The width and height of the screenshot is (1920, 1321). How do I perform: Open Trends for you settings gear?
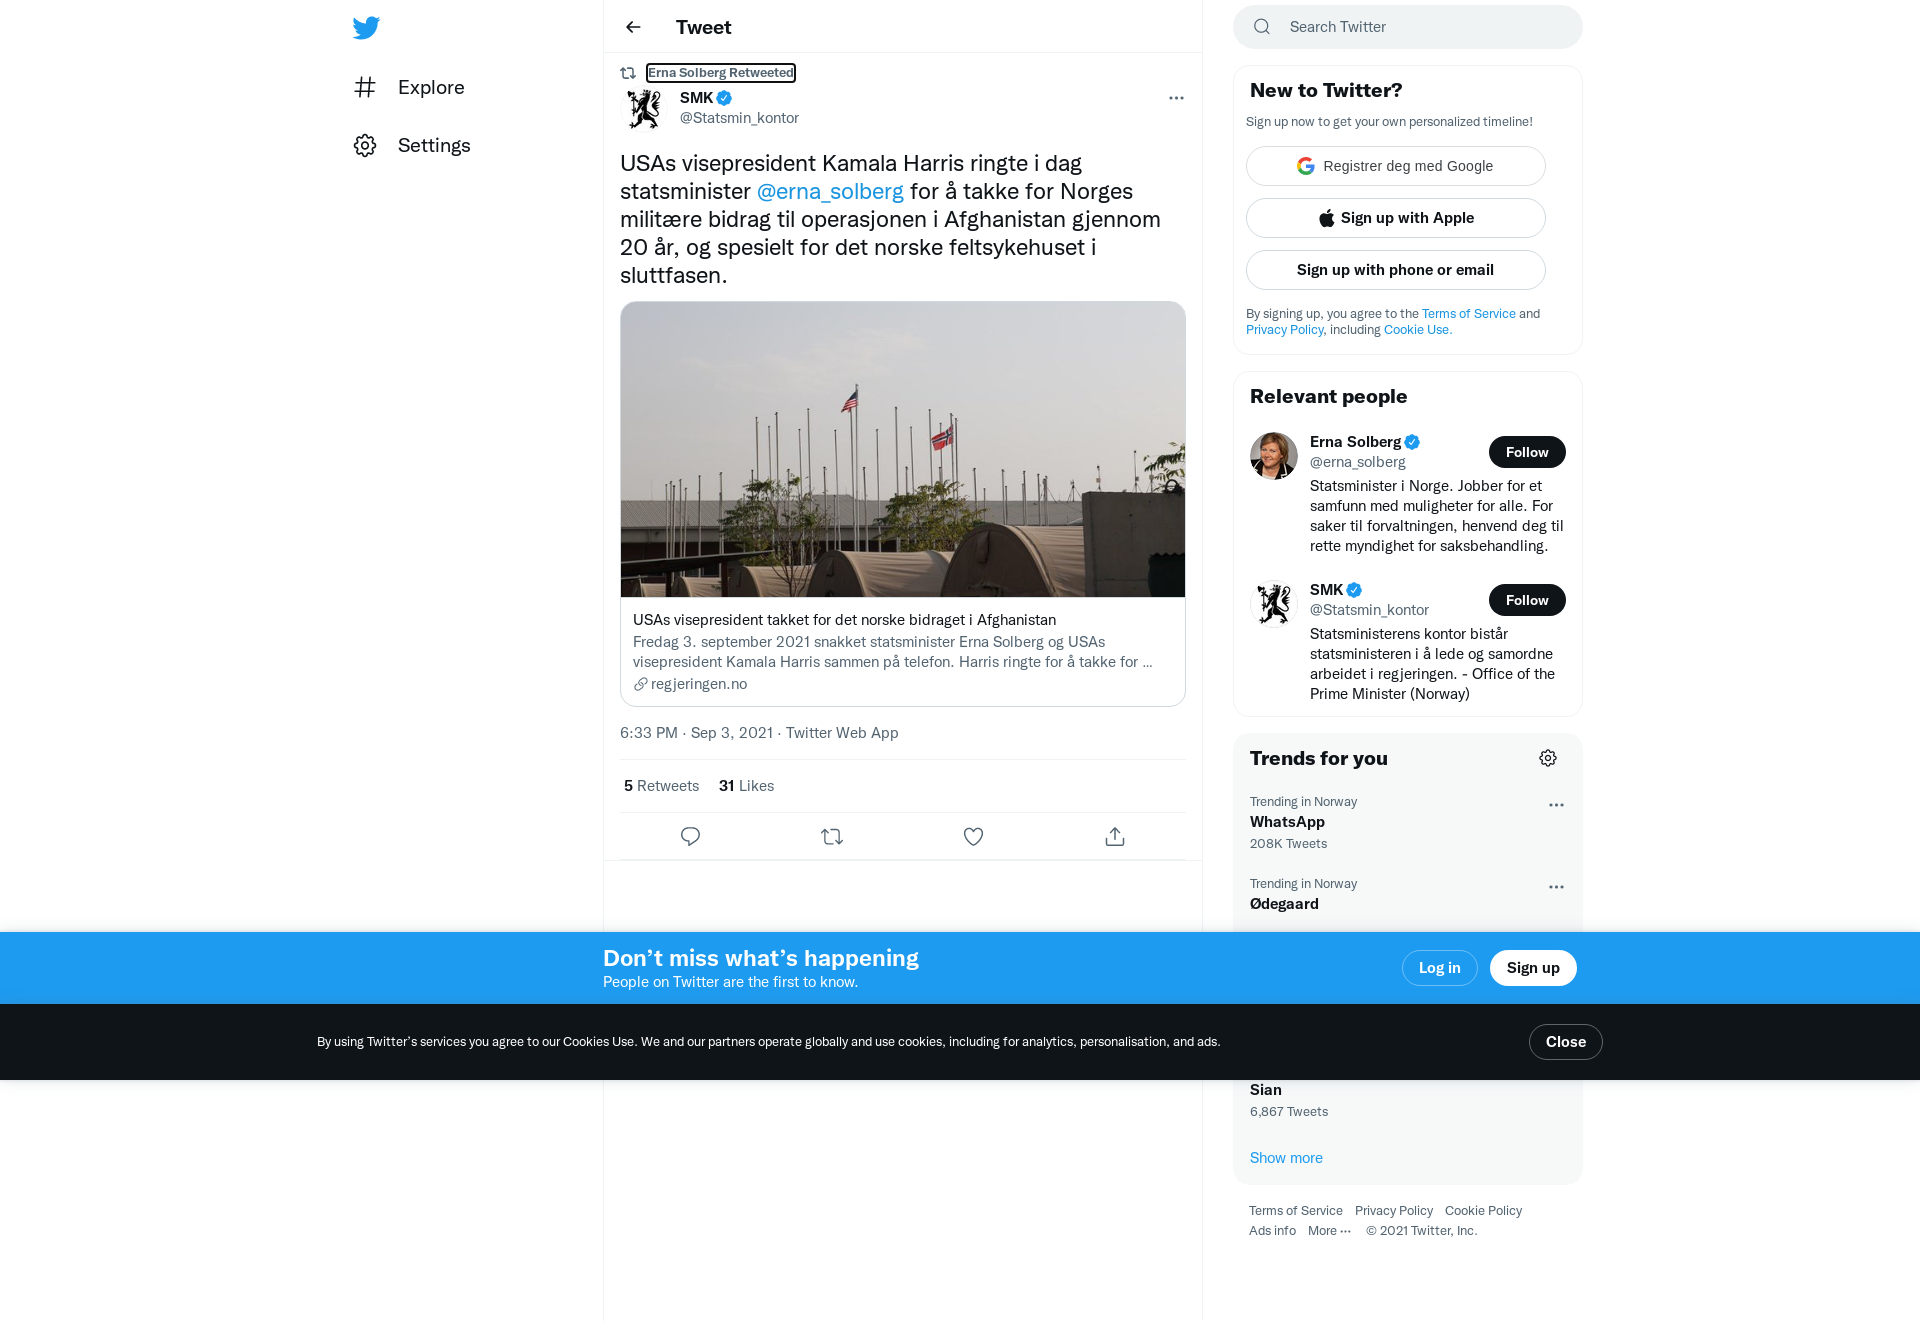(1548, 758)
